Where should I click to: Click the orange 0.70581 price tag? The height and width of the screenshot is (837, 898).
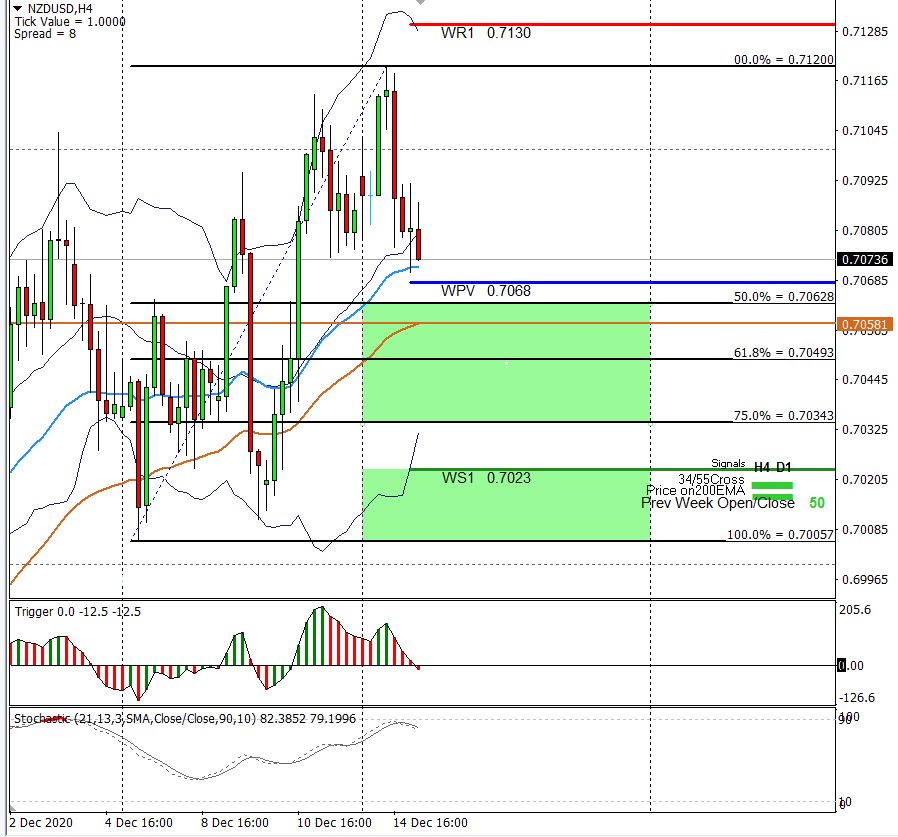tap(866, 324)
